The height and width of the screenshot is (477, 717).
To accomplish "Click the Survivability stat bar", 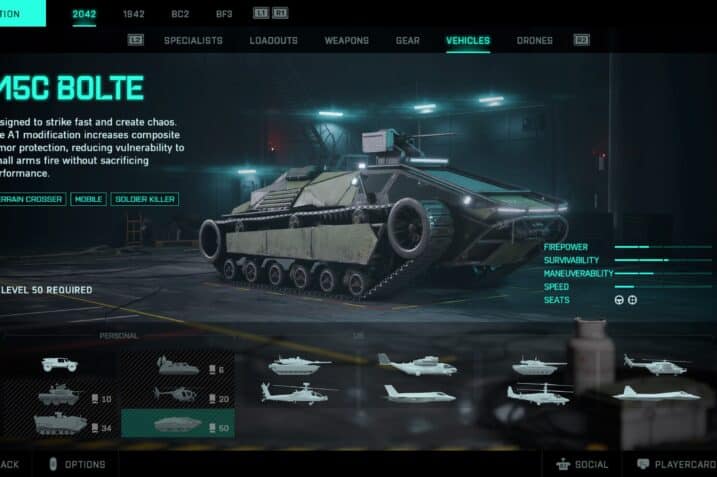I will [663, 260].
